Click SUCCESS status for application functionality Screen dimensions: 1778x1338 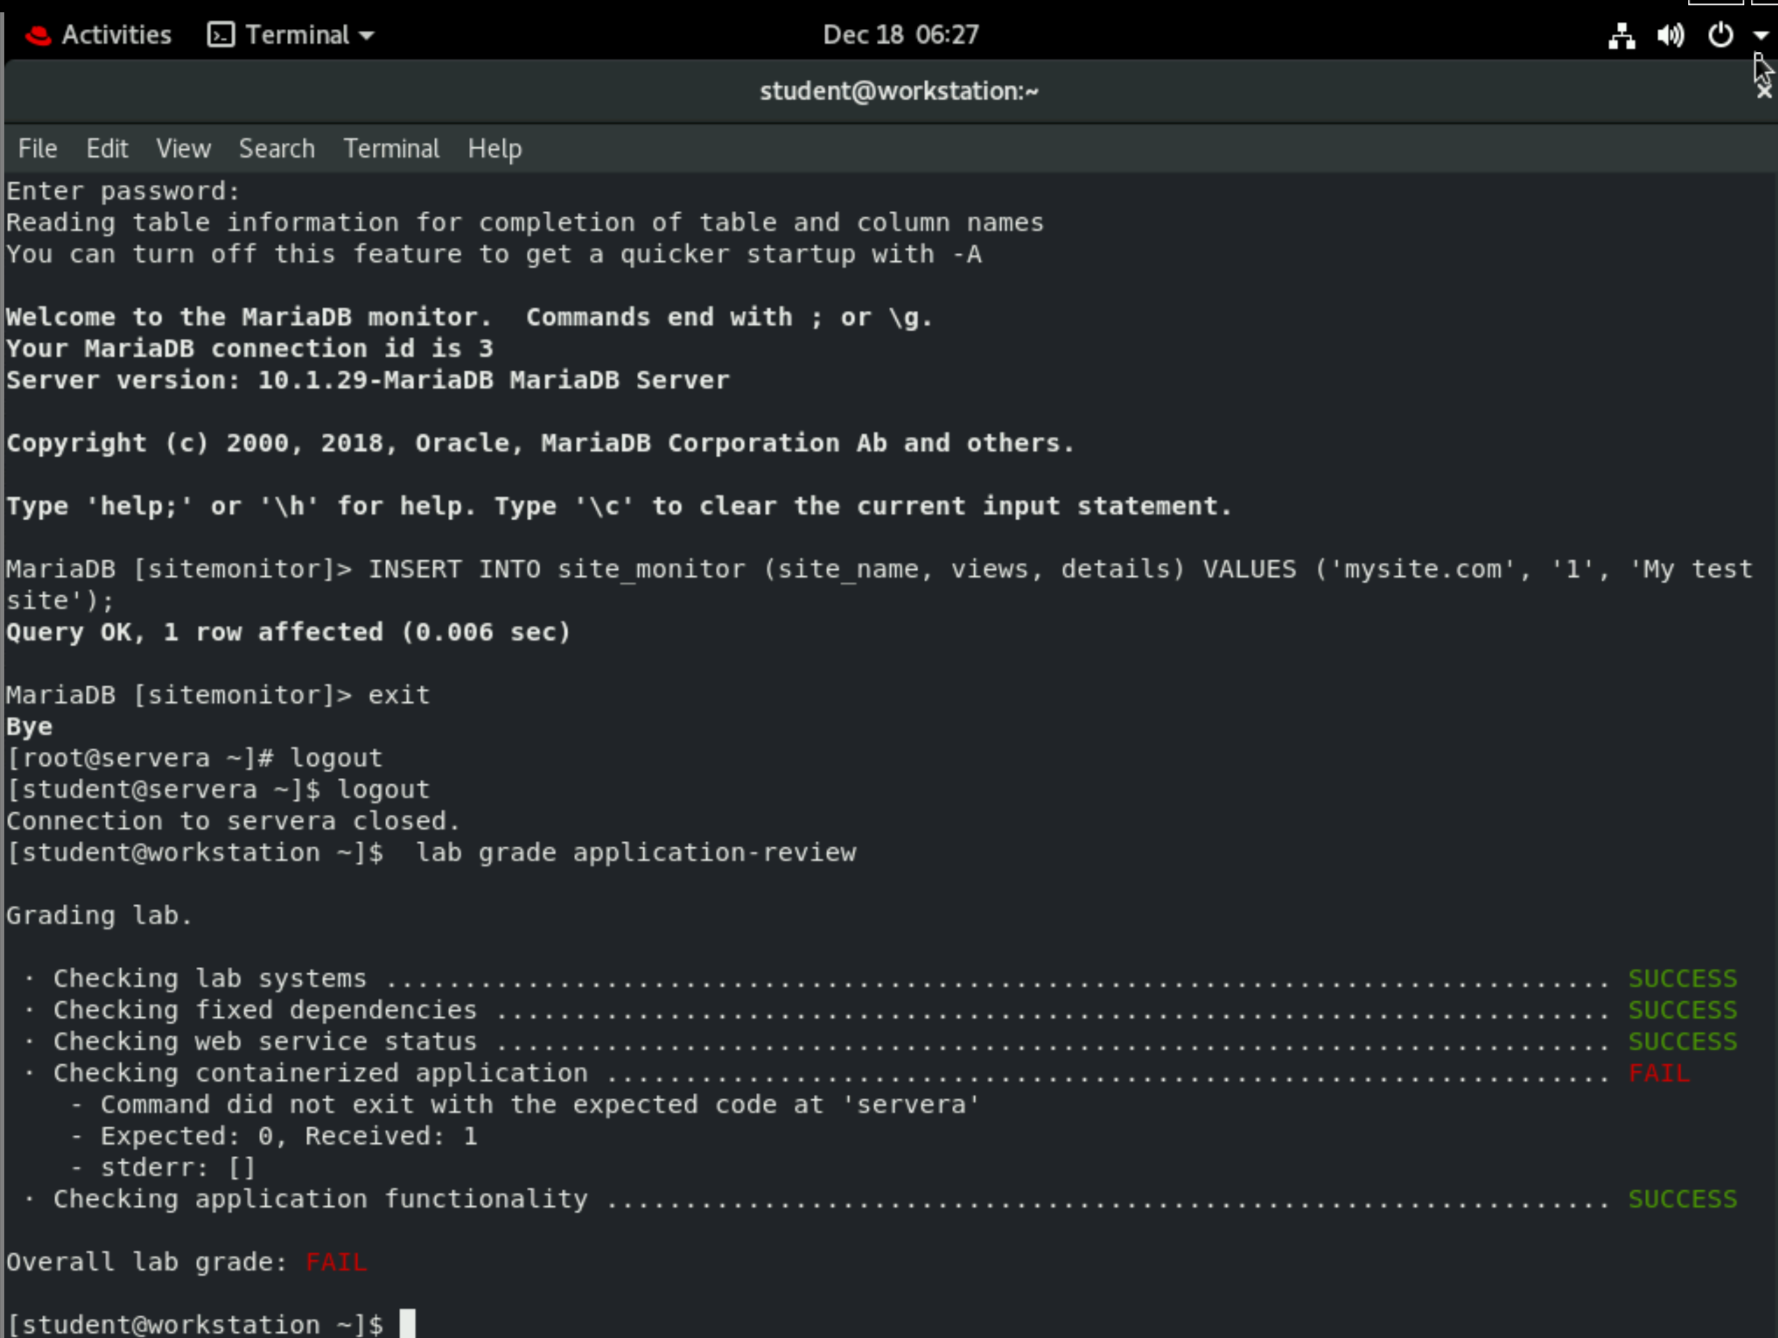click(1683, 1199)
